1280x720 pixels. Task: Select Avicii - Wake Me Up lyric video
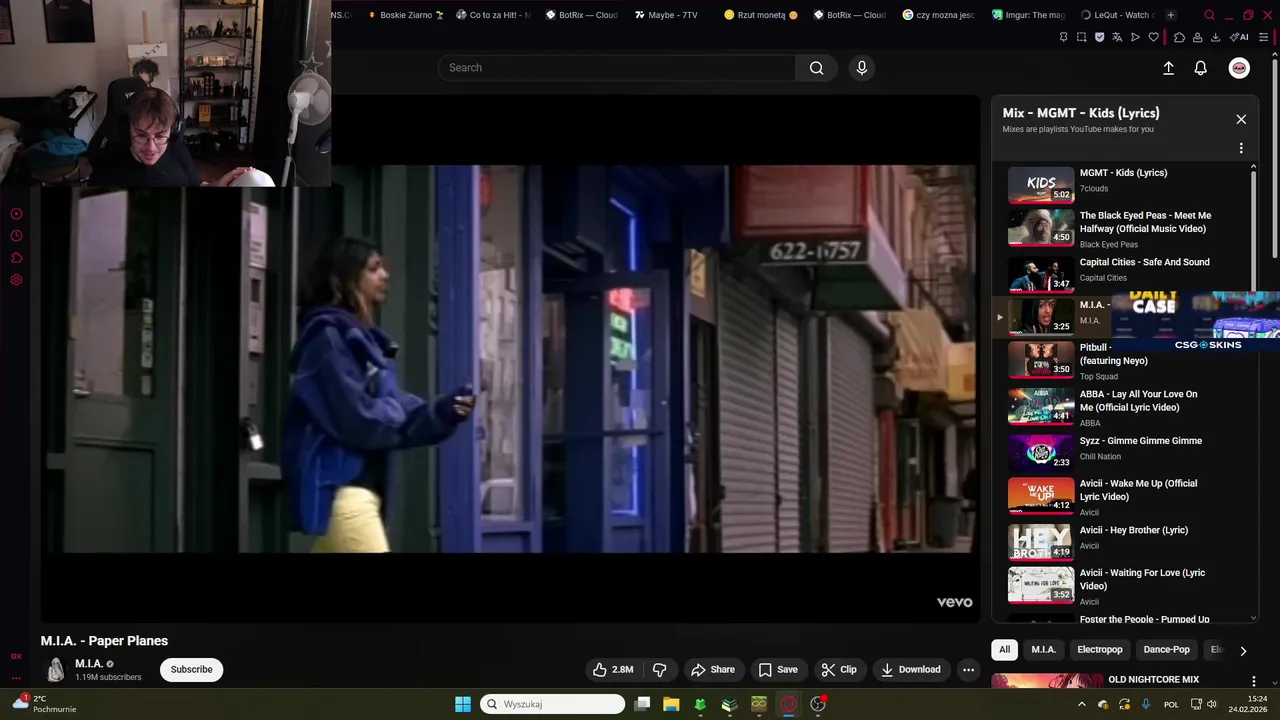tap(1121, 496)
